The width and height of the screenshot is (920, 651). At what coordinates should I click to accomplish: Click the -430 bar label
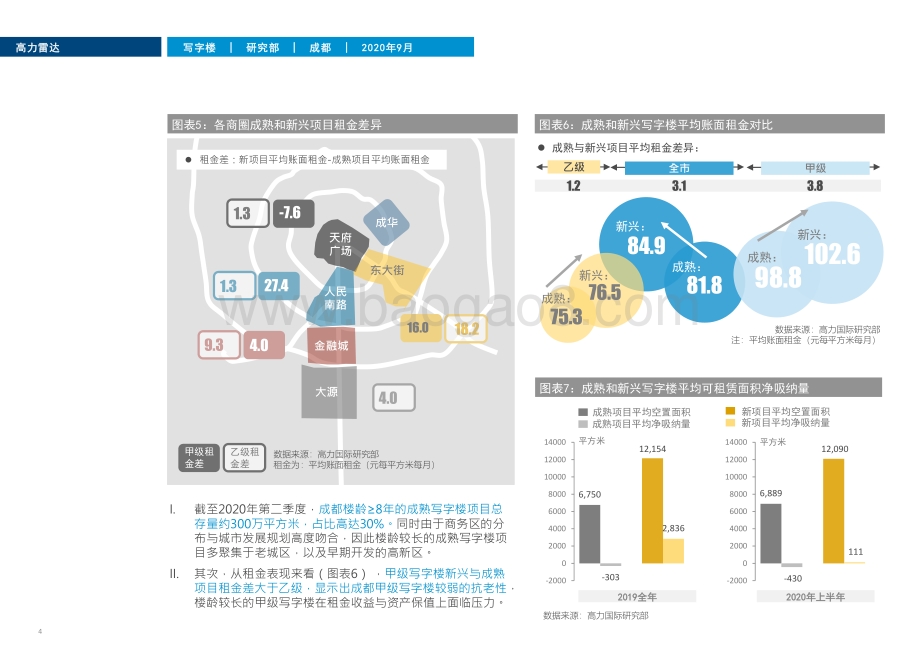pyautogui.click(x=793, y=578)
